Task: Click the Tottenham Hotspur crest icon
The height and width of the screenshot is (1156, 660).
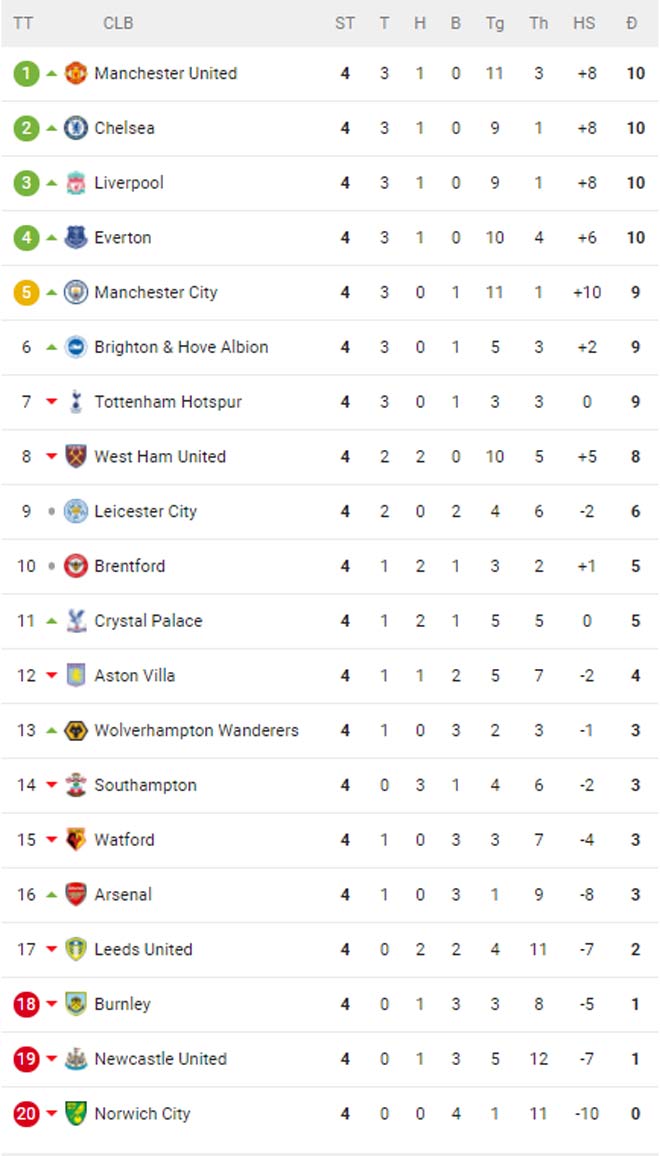Action: (76, 402)
